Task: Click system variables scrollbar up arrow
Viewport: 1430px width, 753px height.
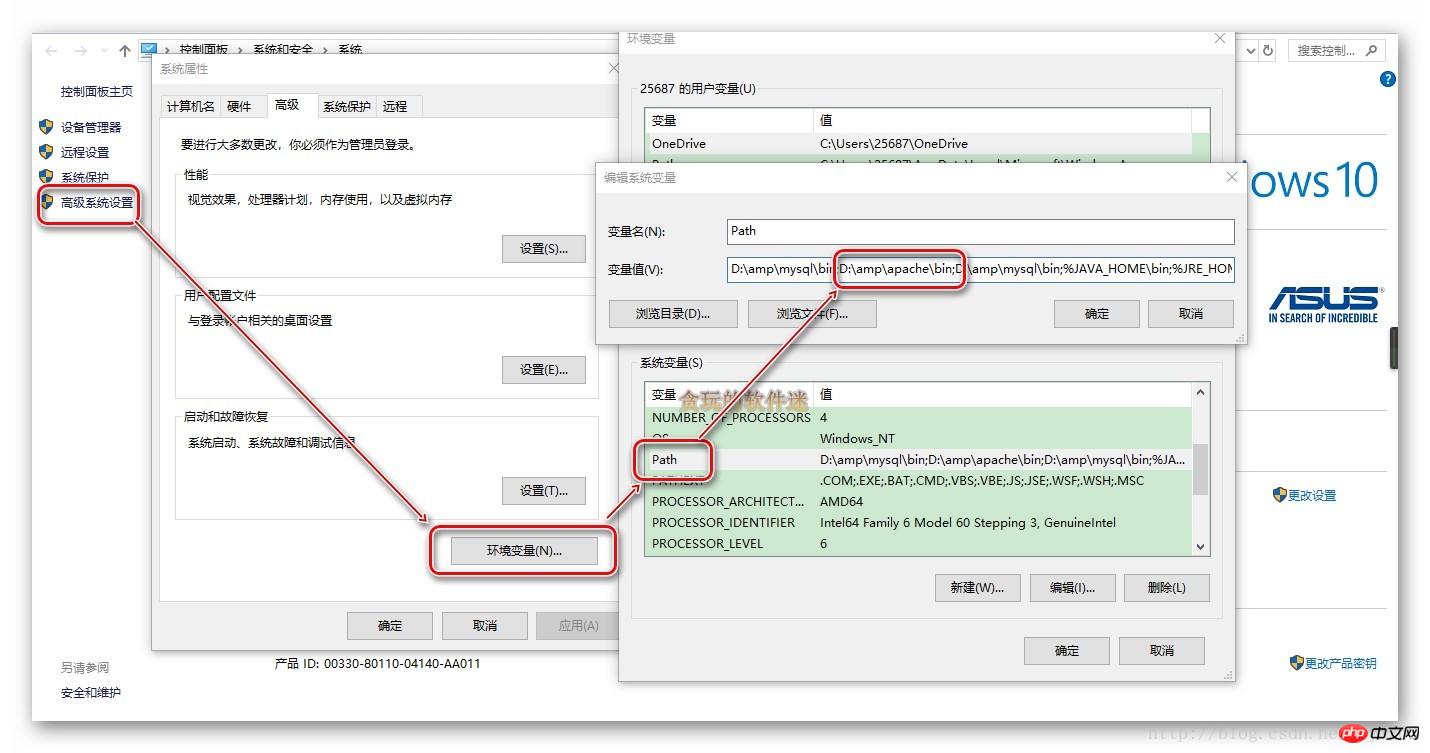Action: 1201,392
